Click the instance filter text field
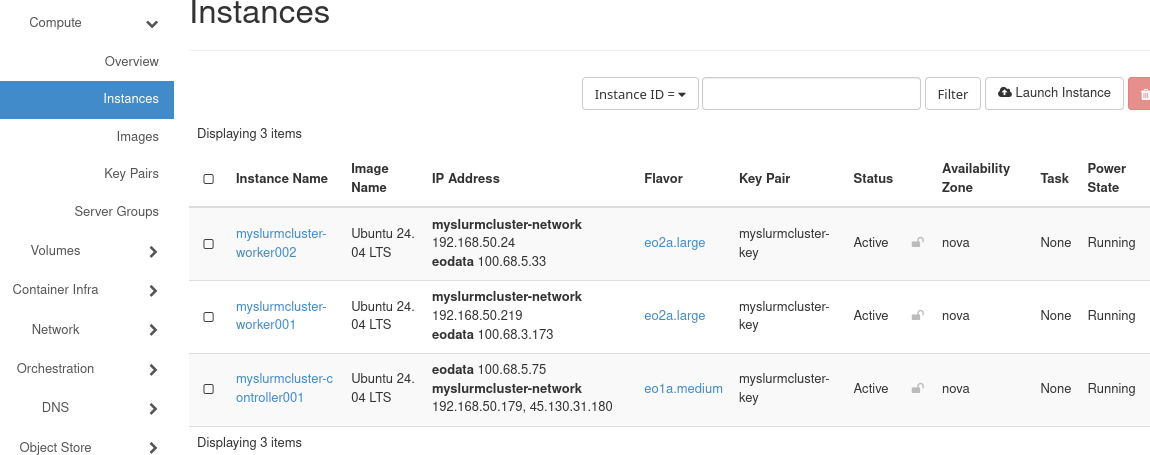 click(x=811, y=94)
